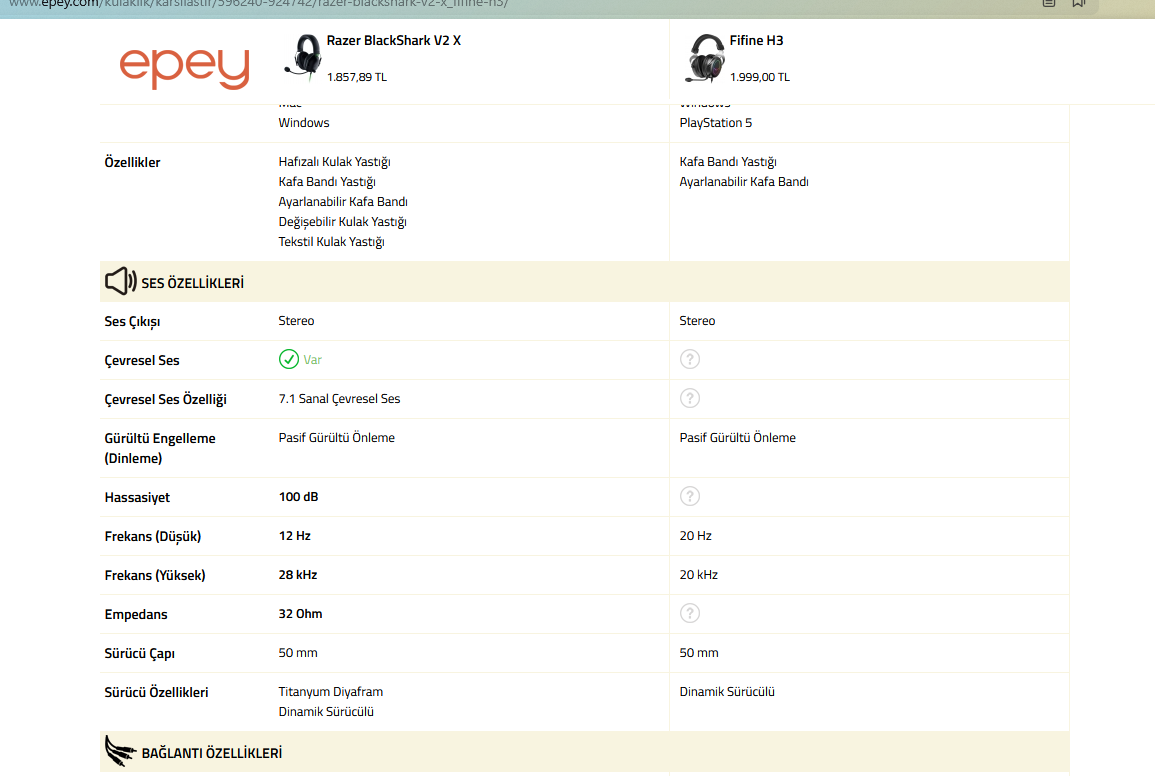Click the 100 dB sensitivity value
The height and width of the screenshot is (776, 1155).
point(298,497)
